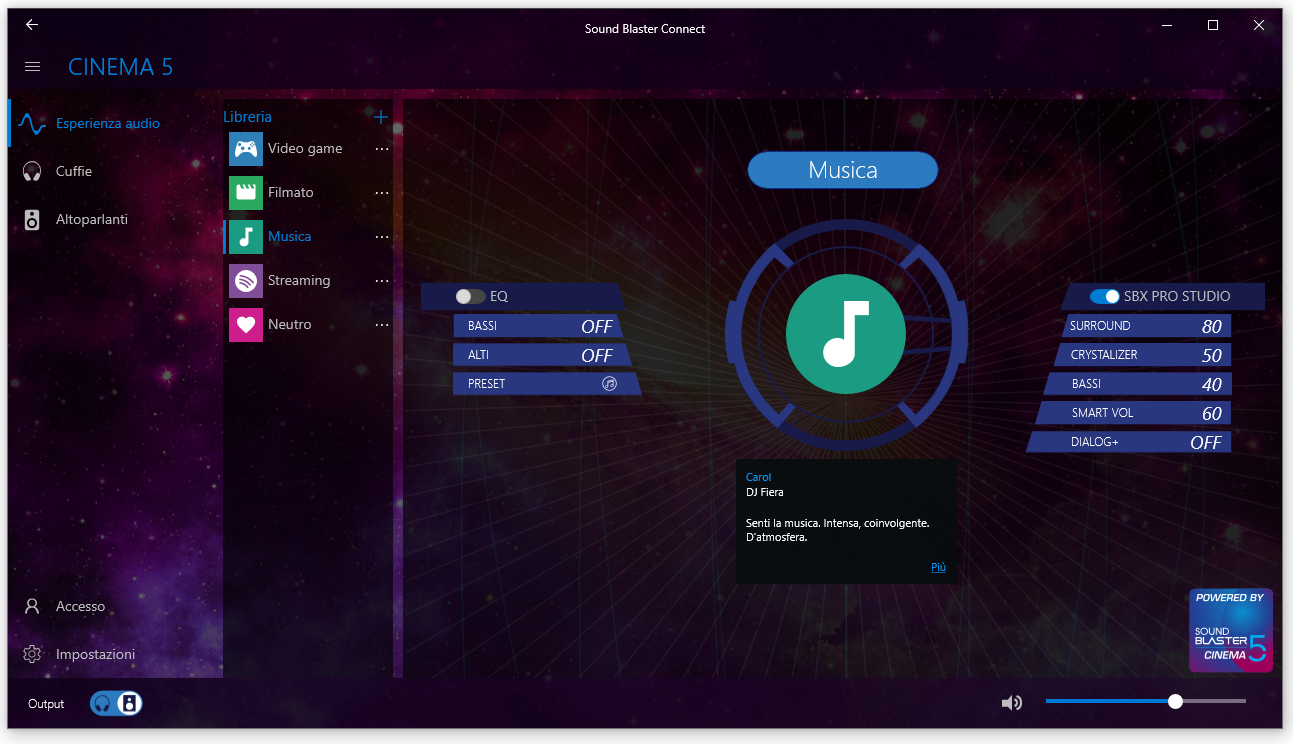Add a new profile with plus icon

point(381,117)
